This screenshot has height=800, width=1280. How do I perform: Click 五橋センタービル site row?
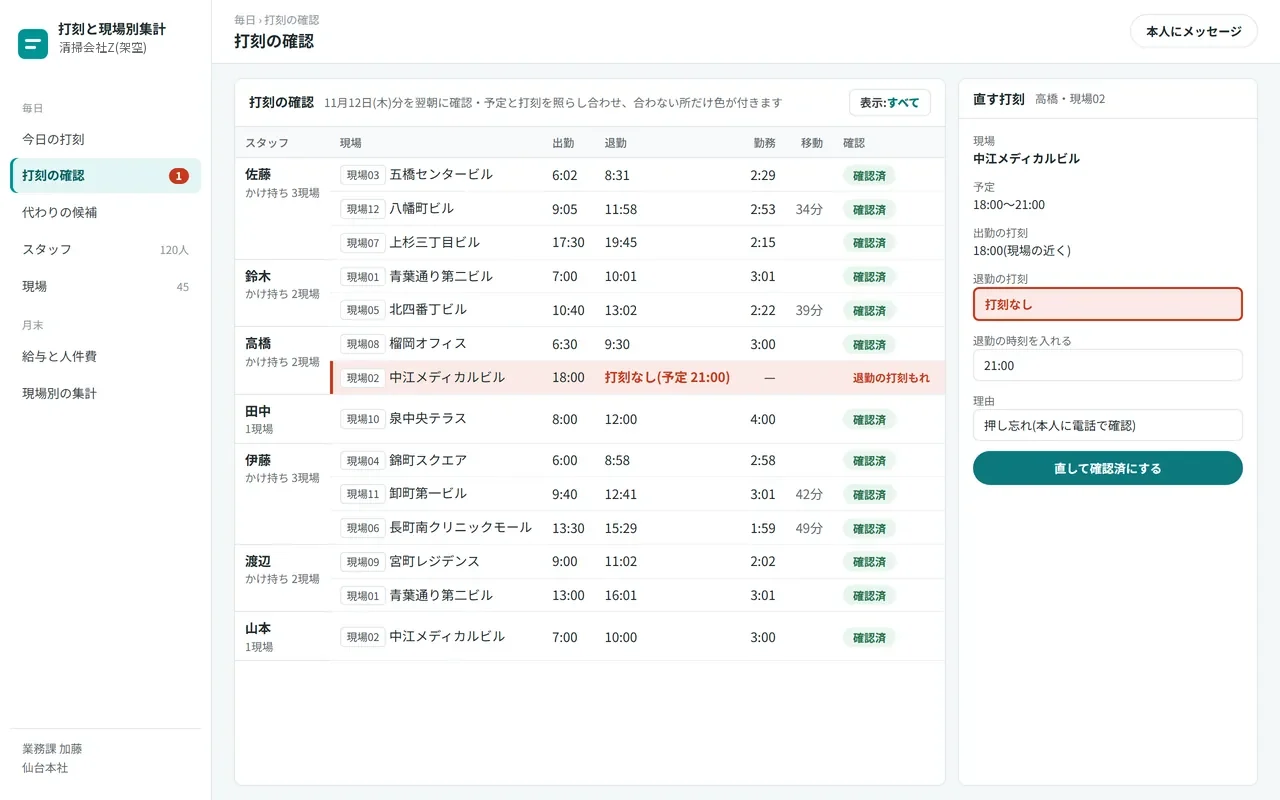[x=638, y=175]
